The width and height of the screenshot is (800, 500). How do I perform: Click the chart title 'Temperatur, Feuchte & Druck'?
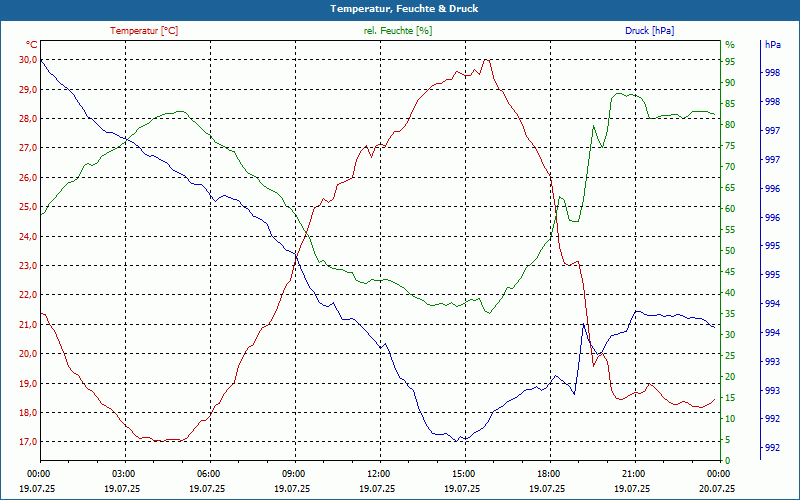tap(404, 9)
